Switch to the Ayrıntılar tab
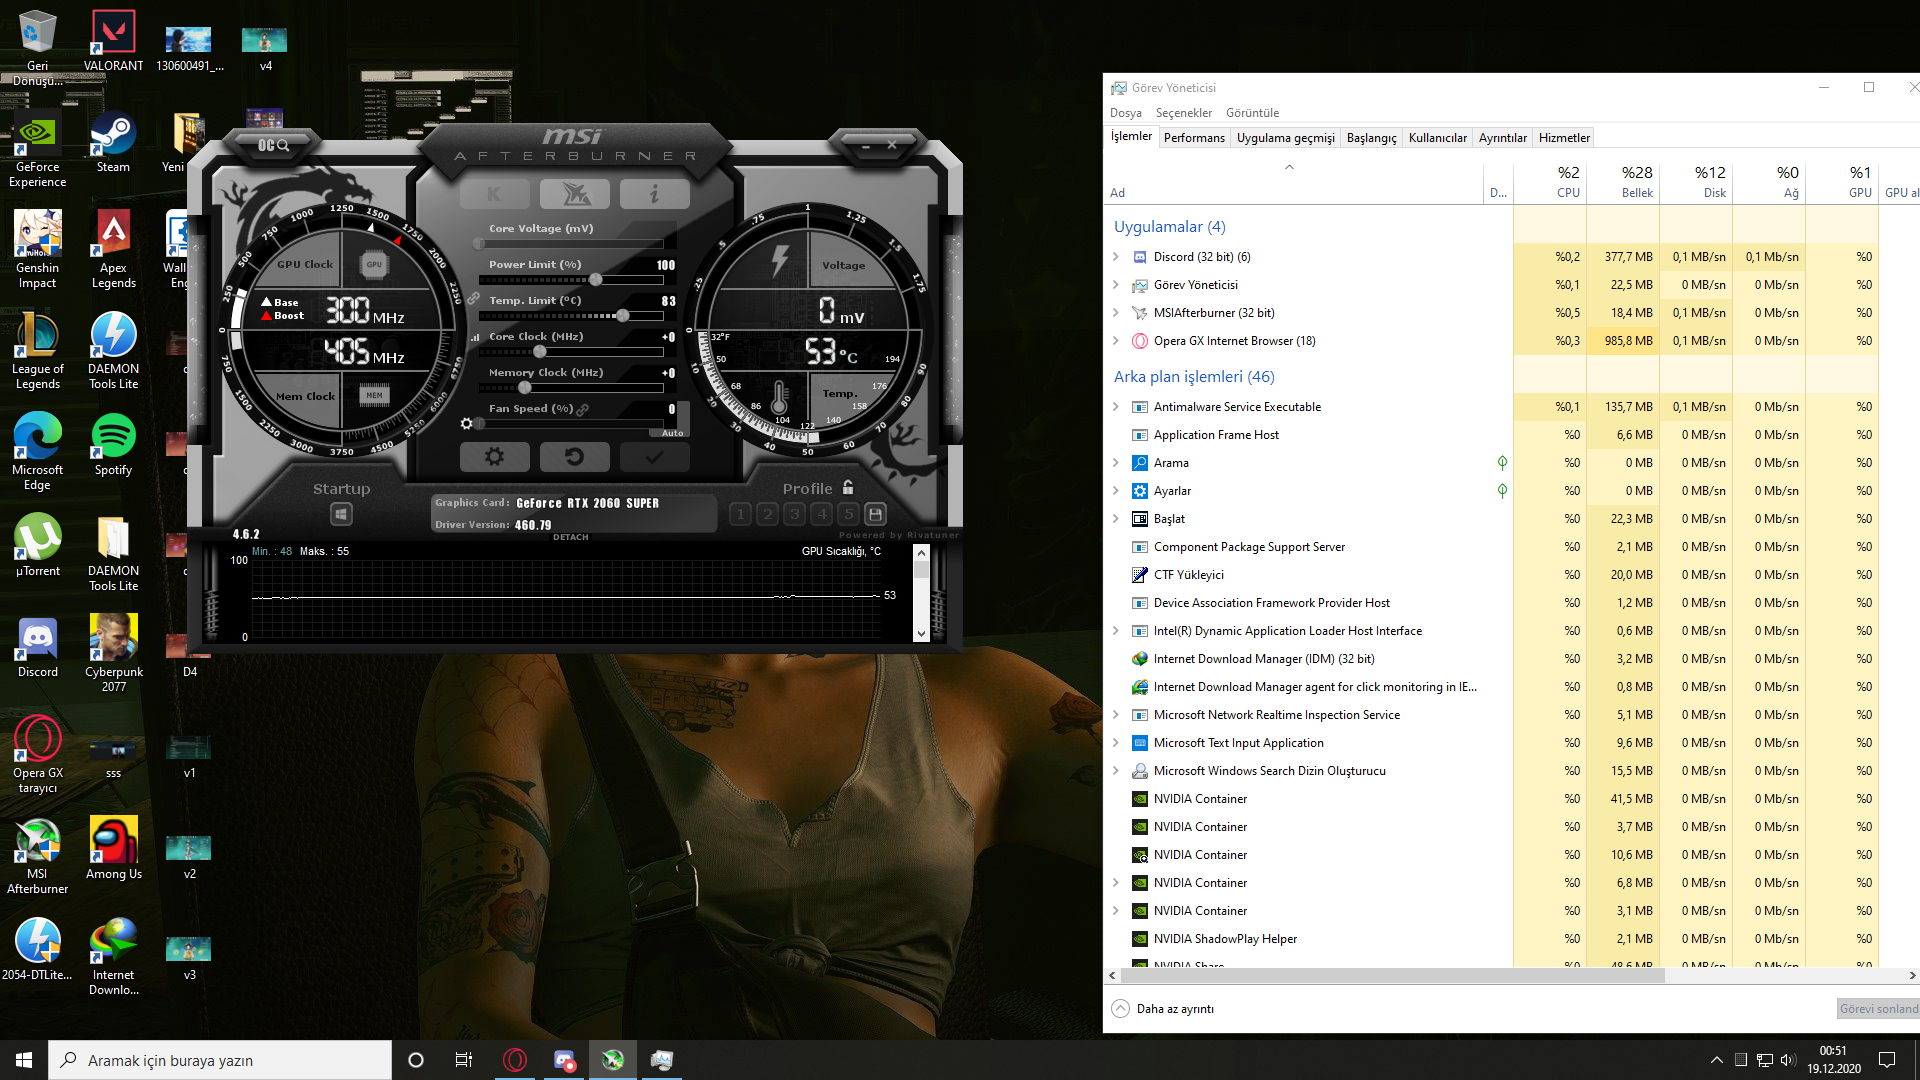1920x1080 pixels. pos(1502,138)
